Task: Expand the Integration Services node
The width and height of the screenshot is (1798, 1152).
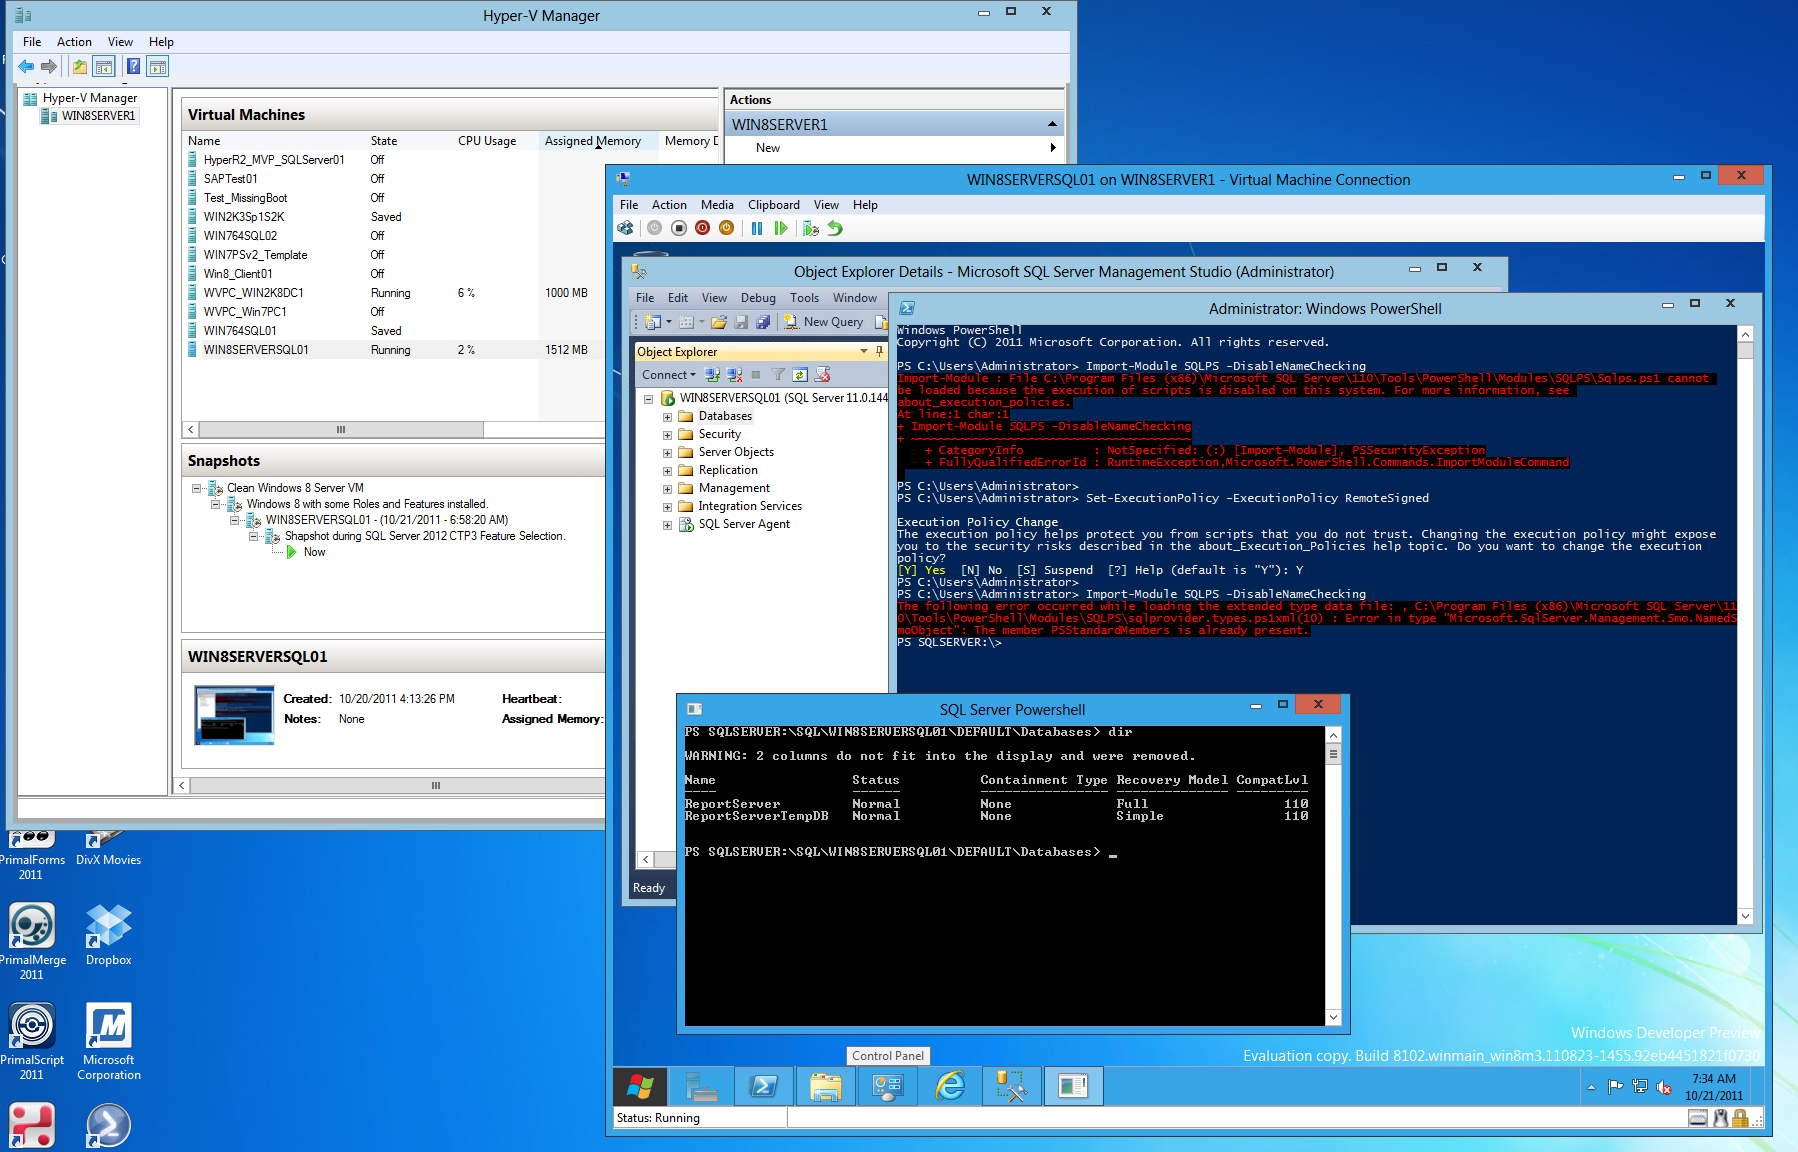Action: click(667, 507)
